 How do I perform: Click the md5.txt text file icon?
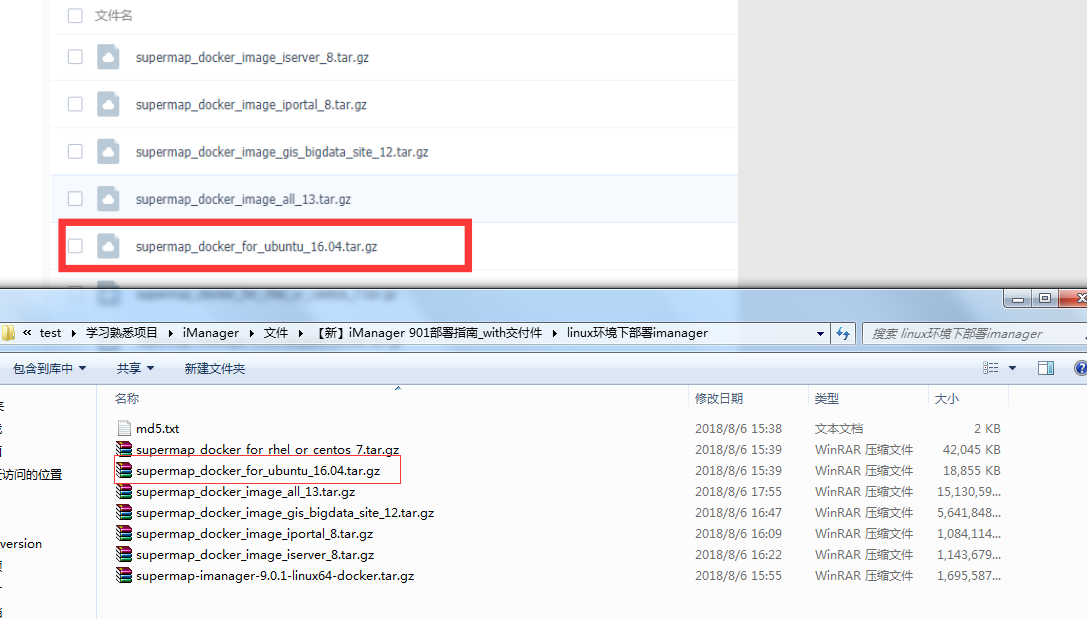click(124, 428)
